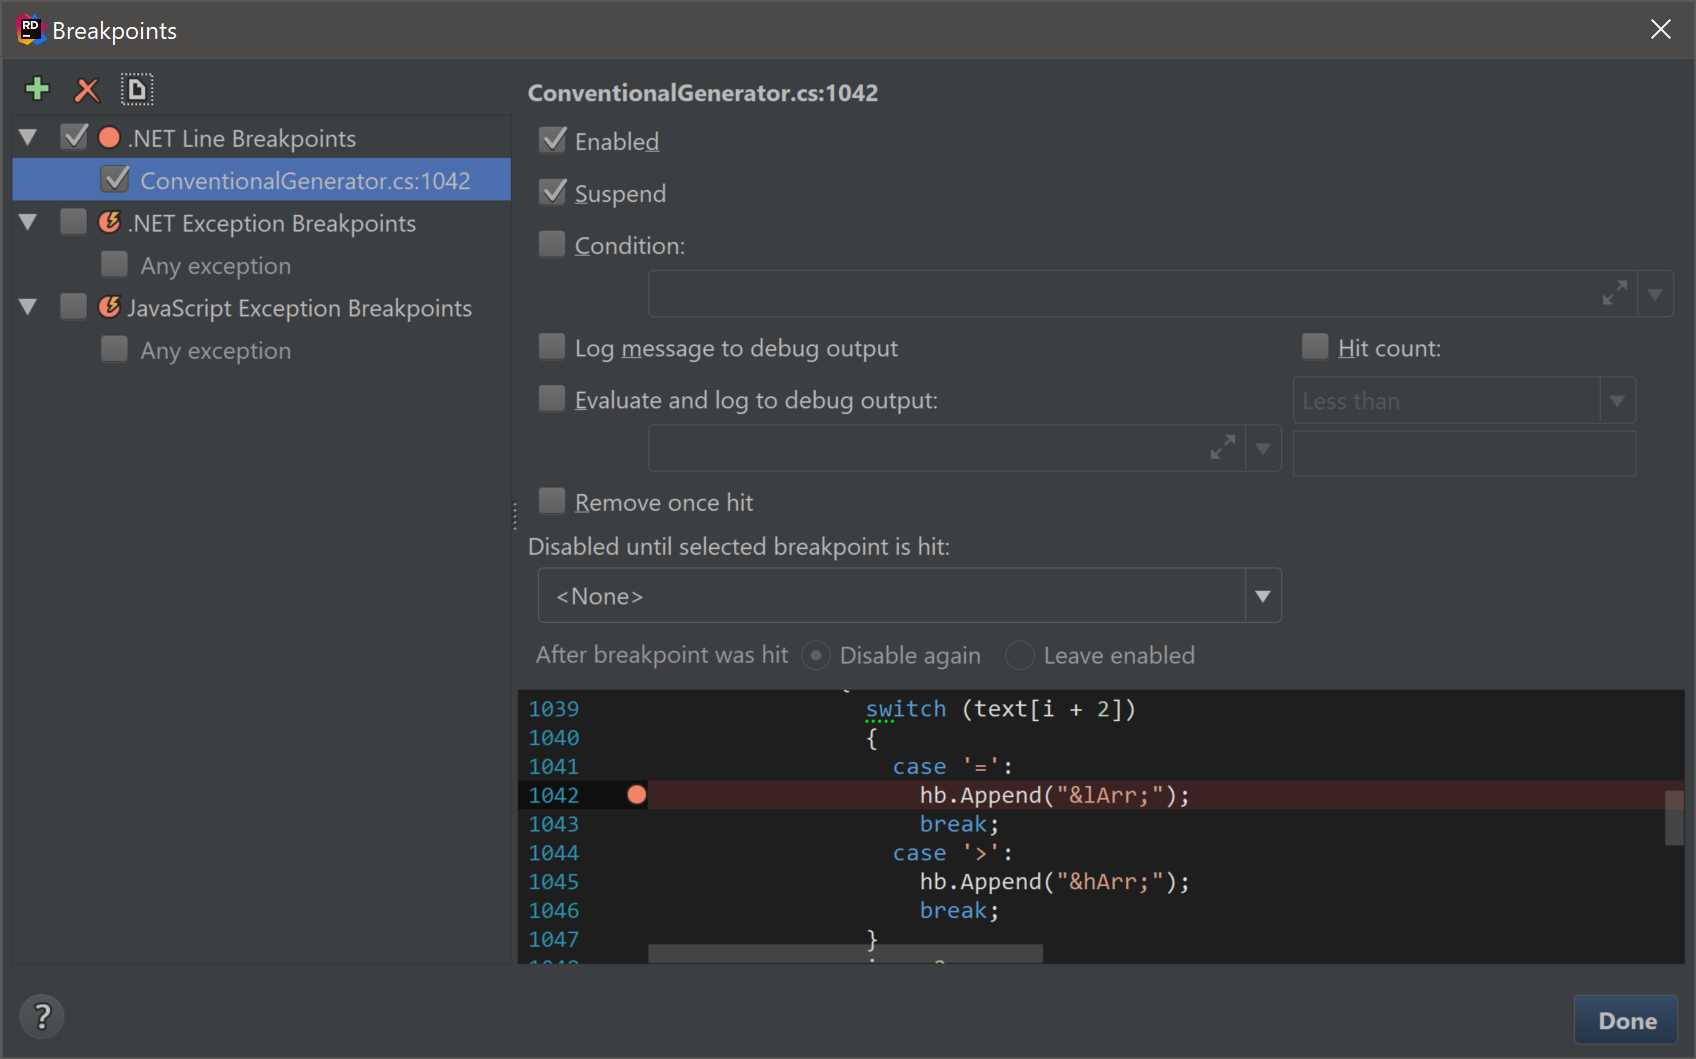Click the splitter handle between tree and details
Screen dimensions: 1696x1059
[515, 516]
